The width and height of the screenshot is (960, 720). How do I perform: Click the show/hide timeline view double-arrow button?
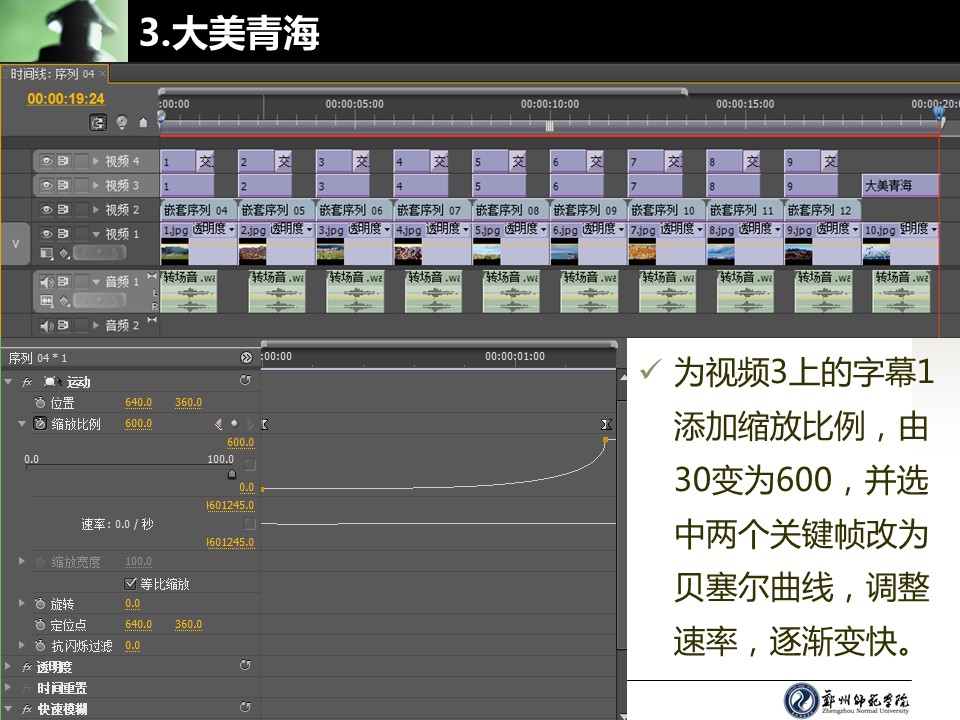click(x=246, y=358)
